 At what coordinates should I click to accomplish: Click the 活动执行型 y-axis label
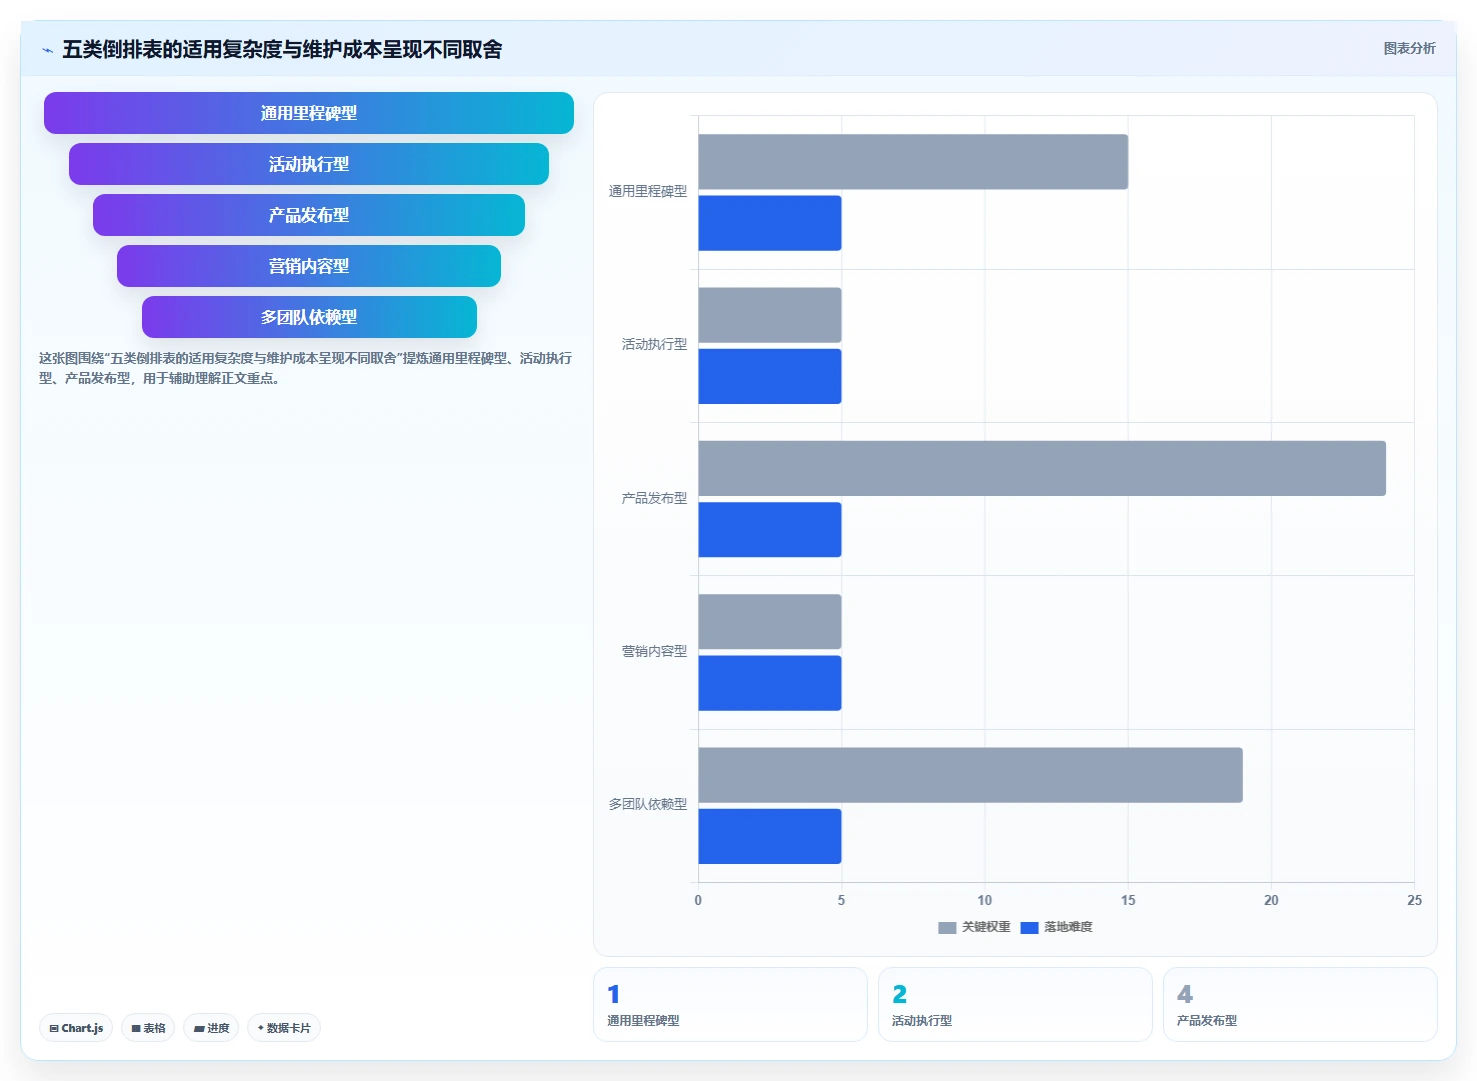point(654,344)
